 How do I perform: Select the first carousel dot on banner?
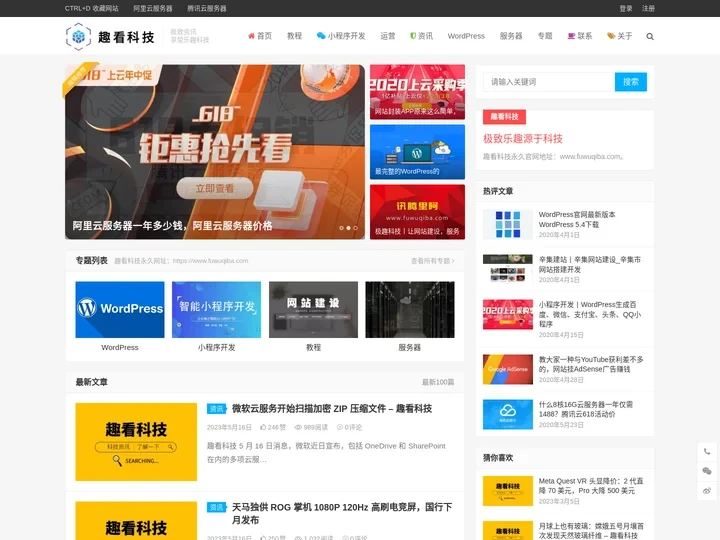pyautogui.click(x=341, y=228)
